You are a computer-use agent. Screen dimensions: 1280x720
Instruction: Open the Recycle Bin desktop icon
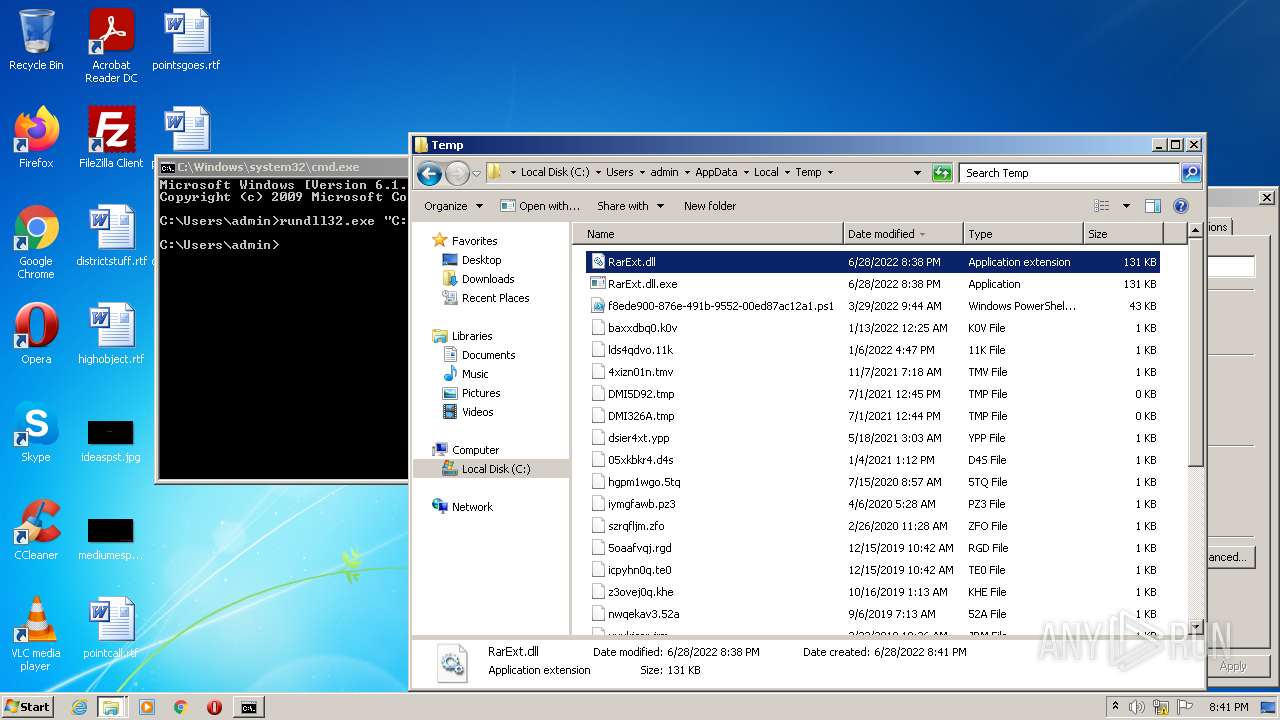[36, 40]
